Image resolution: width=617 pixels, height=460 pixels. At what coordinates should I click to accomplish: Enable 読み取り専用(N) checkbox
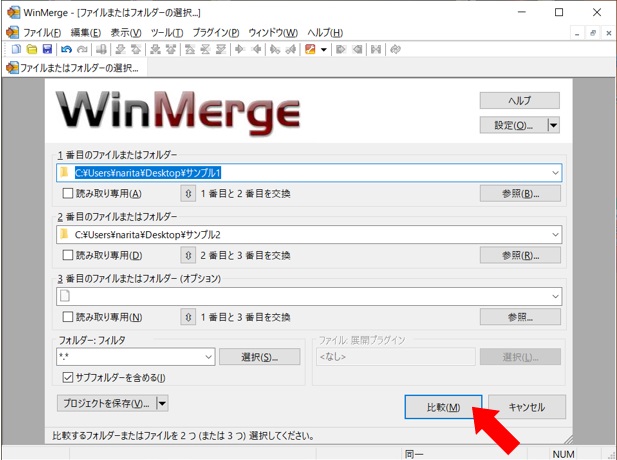(68, 317)
